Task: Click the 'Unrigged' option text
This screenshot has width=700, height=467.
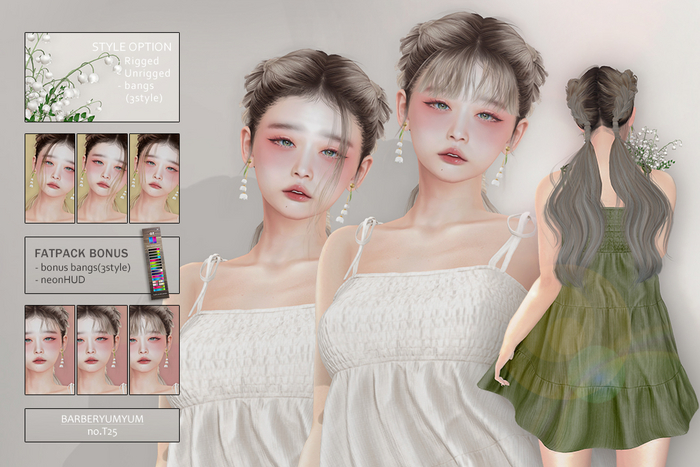Action: coord(147,73)
